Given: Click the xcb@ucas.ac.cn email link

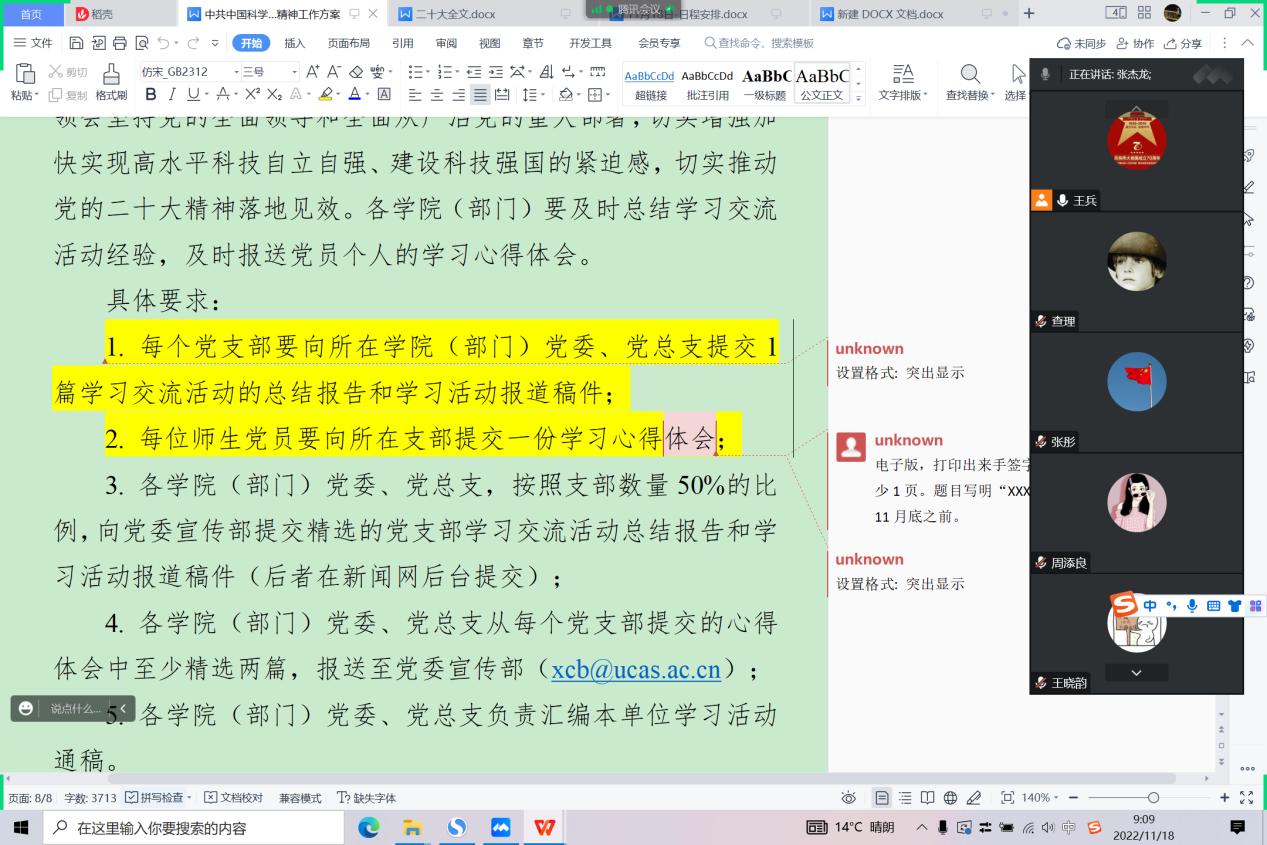Looking at the screenshot, I should 636,670.
